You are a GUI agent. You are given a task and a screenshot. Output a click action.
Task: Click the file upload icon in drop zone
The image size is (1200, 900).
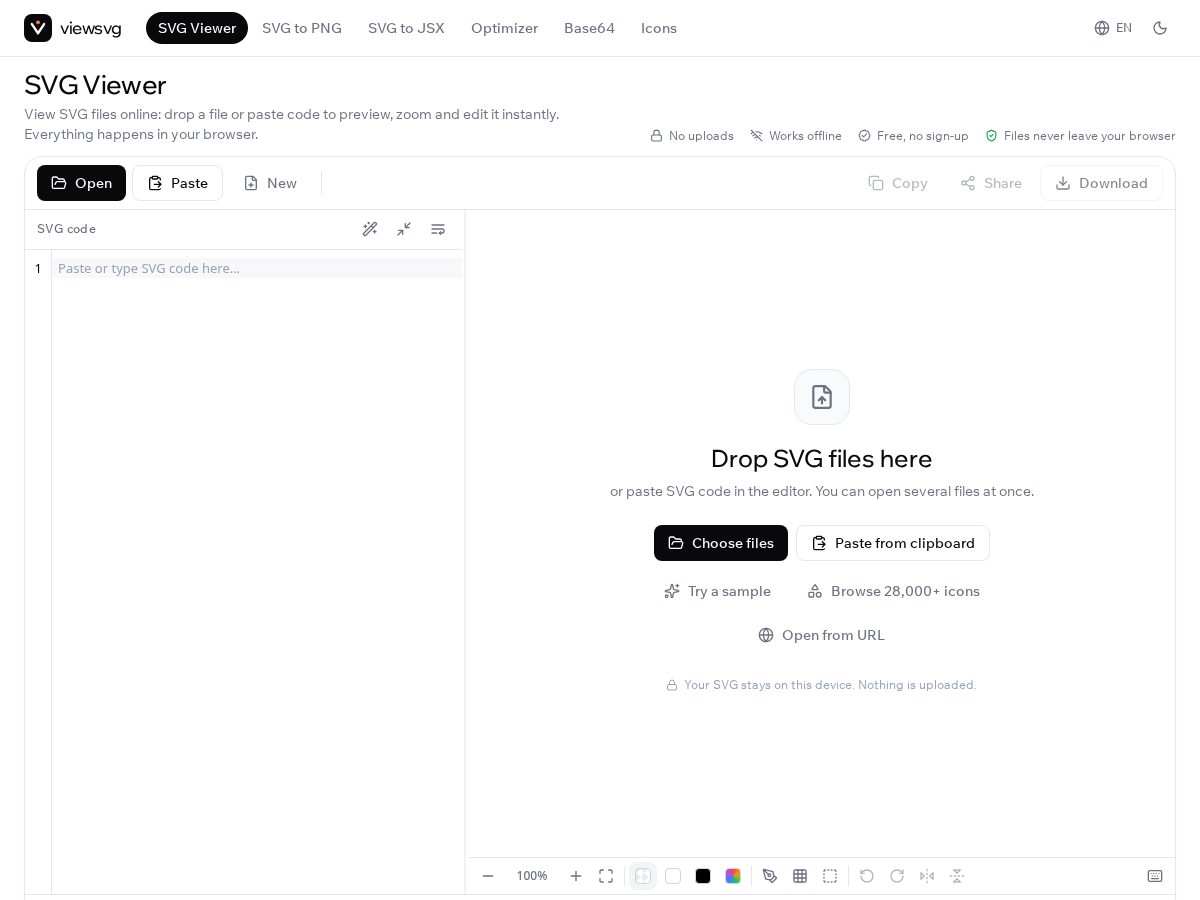point(822,397)
